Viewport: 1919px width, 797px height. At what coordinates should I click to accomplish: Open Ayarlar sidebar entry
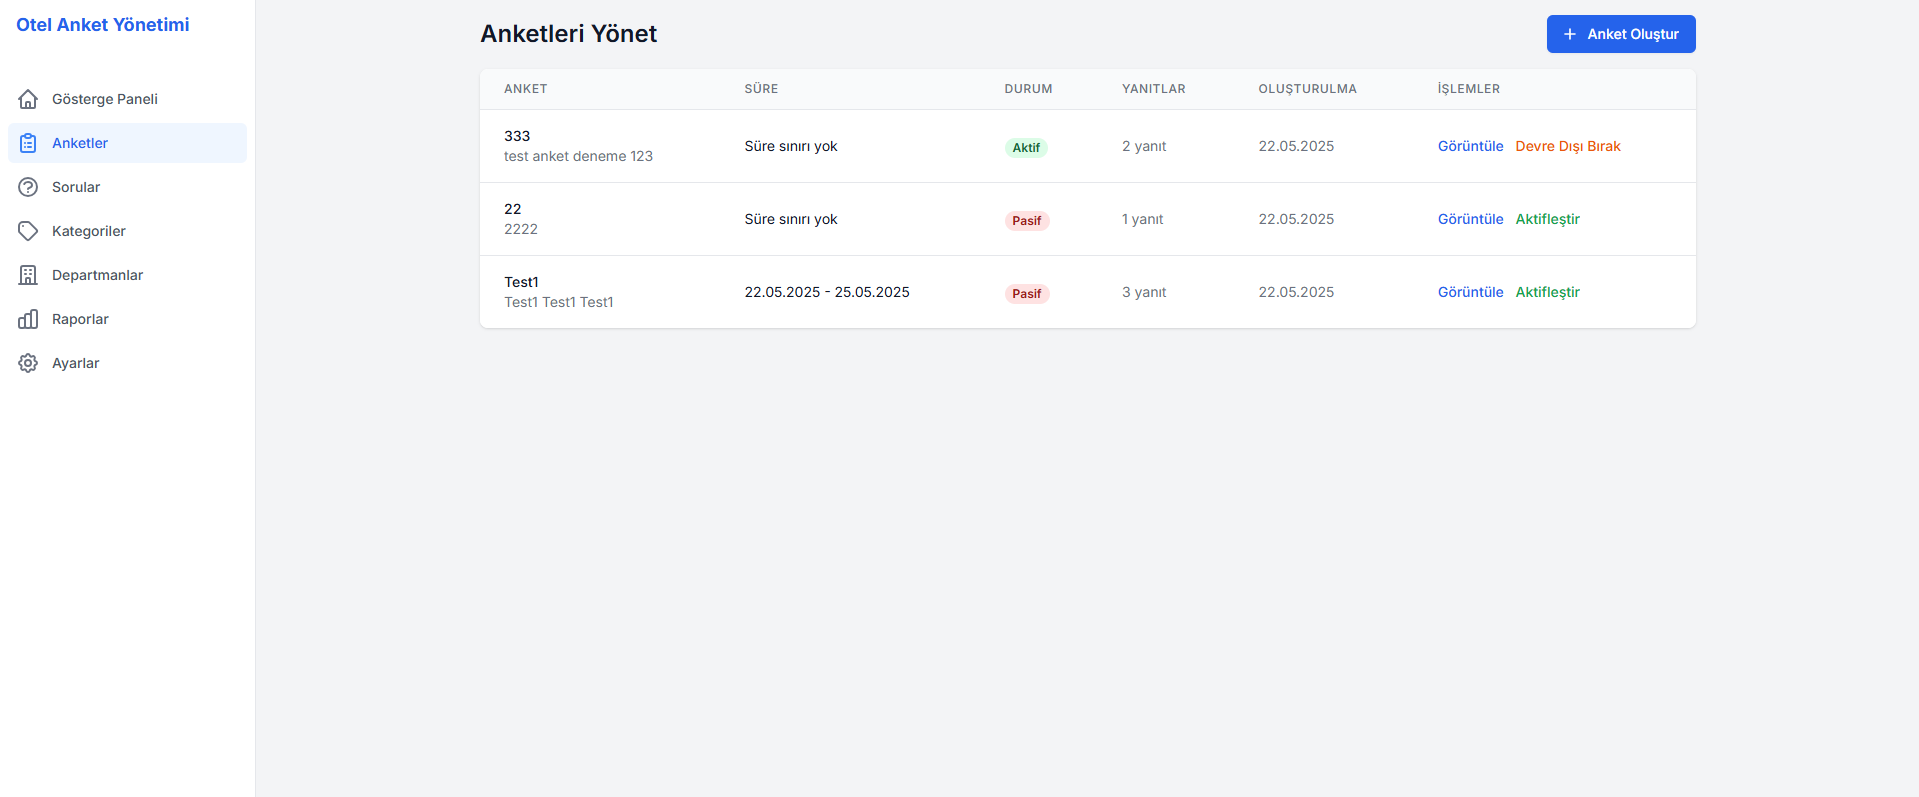pos(127,363)
